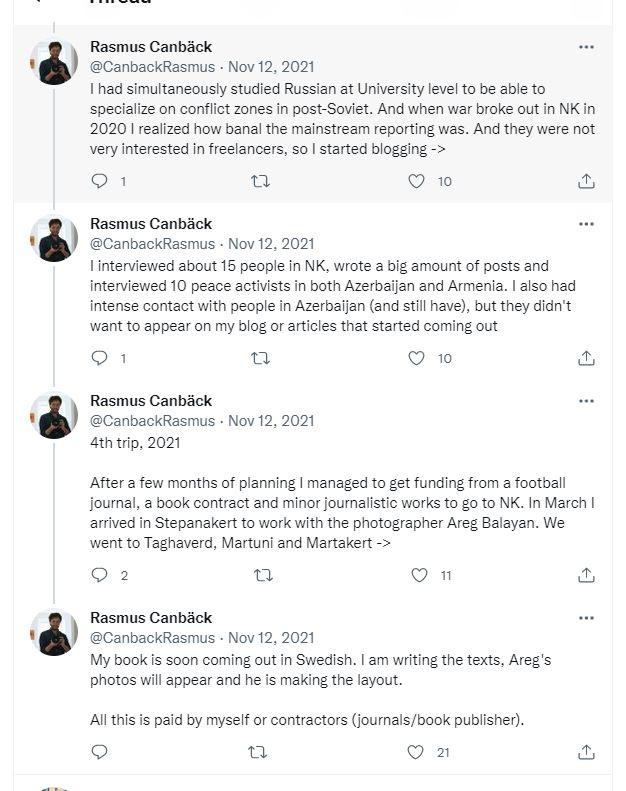Open more options on the first tweet

pos(586,47)
